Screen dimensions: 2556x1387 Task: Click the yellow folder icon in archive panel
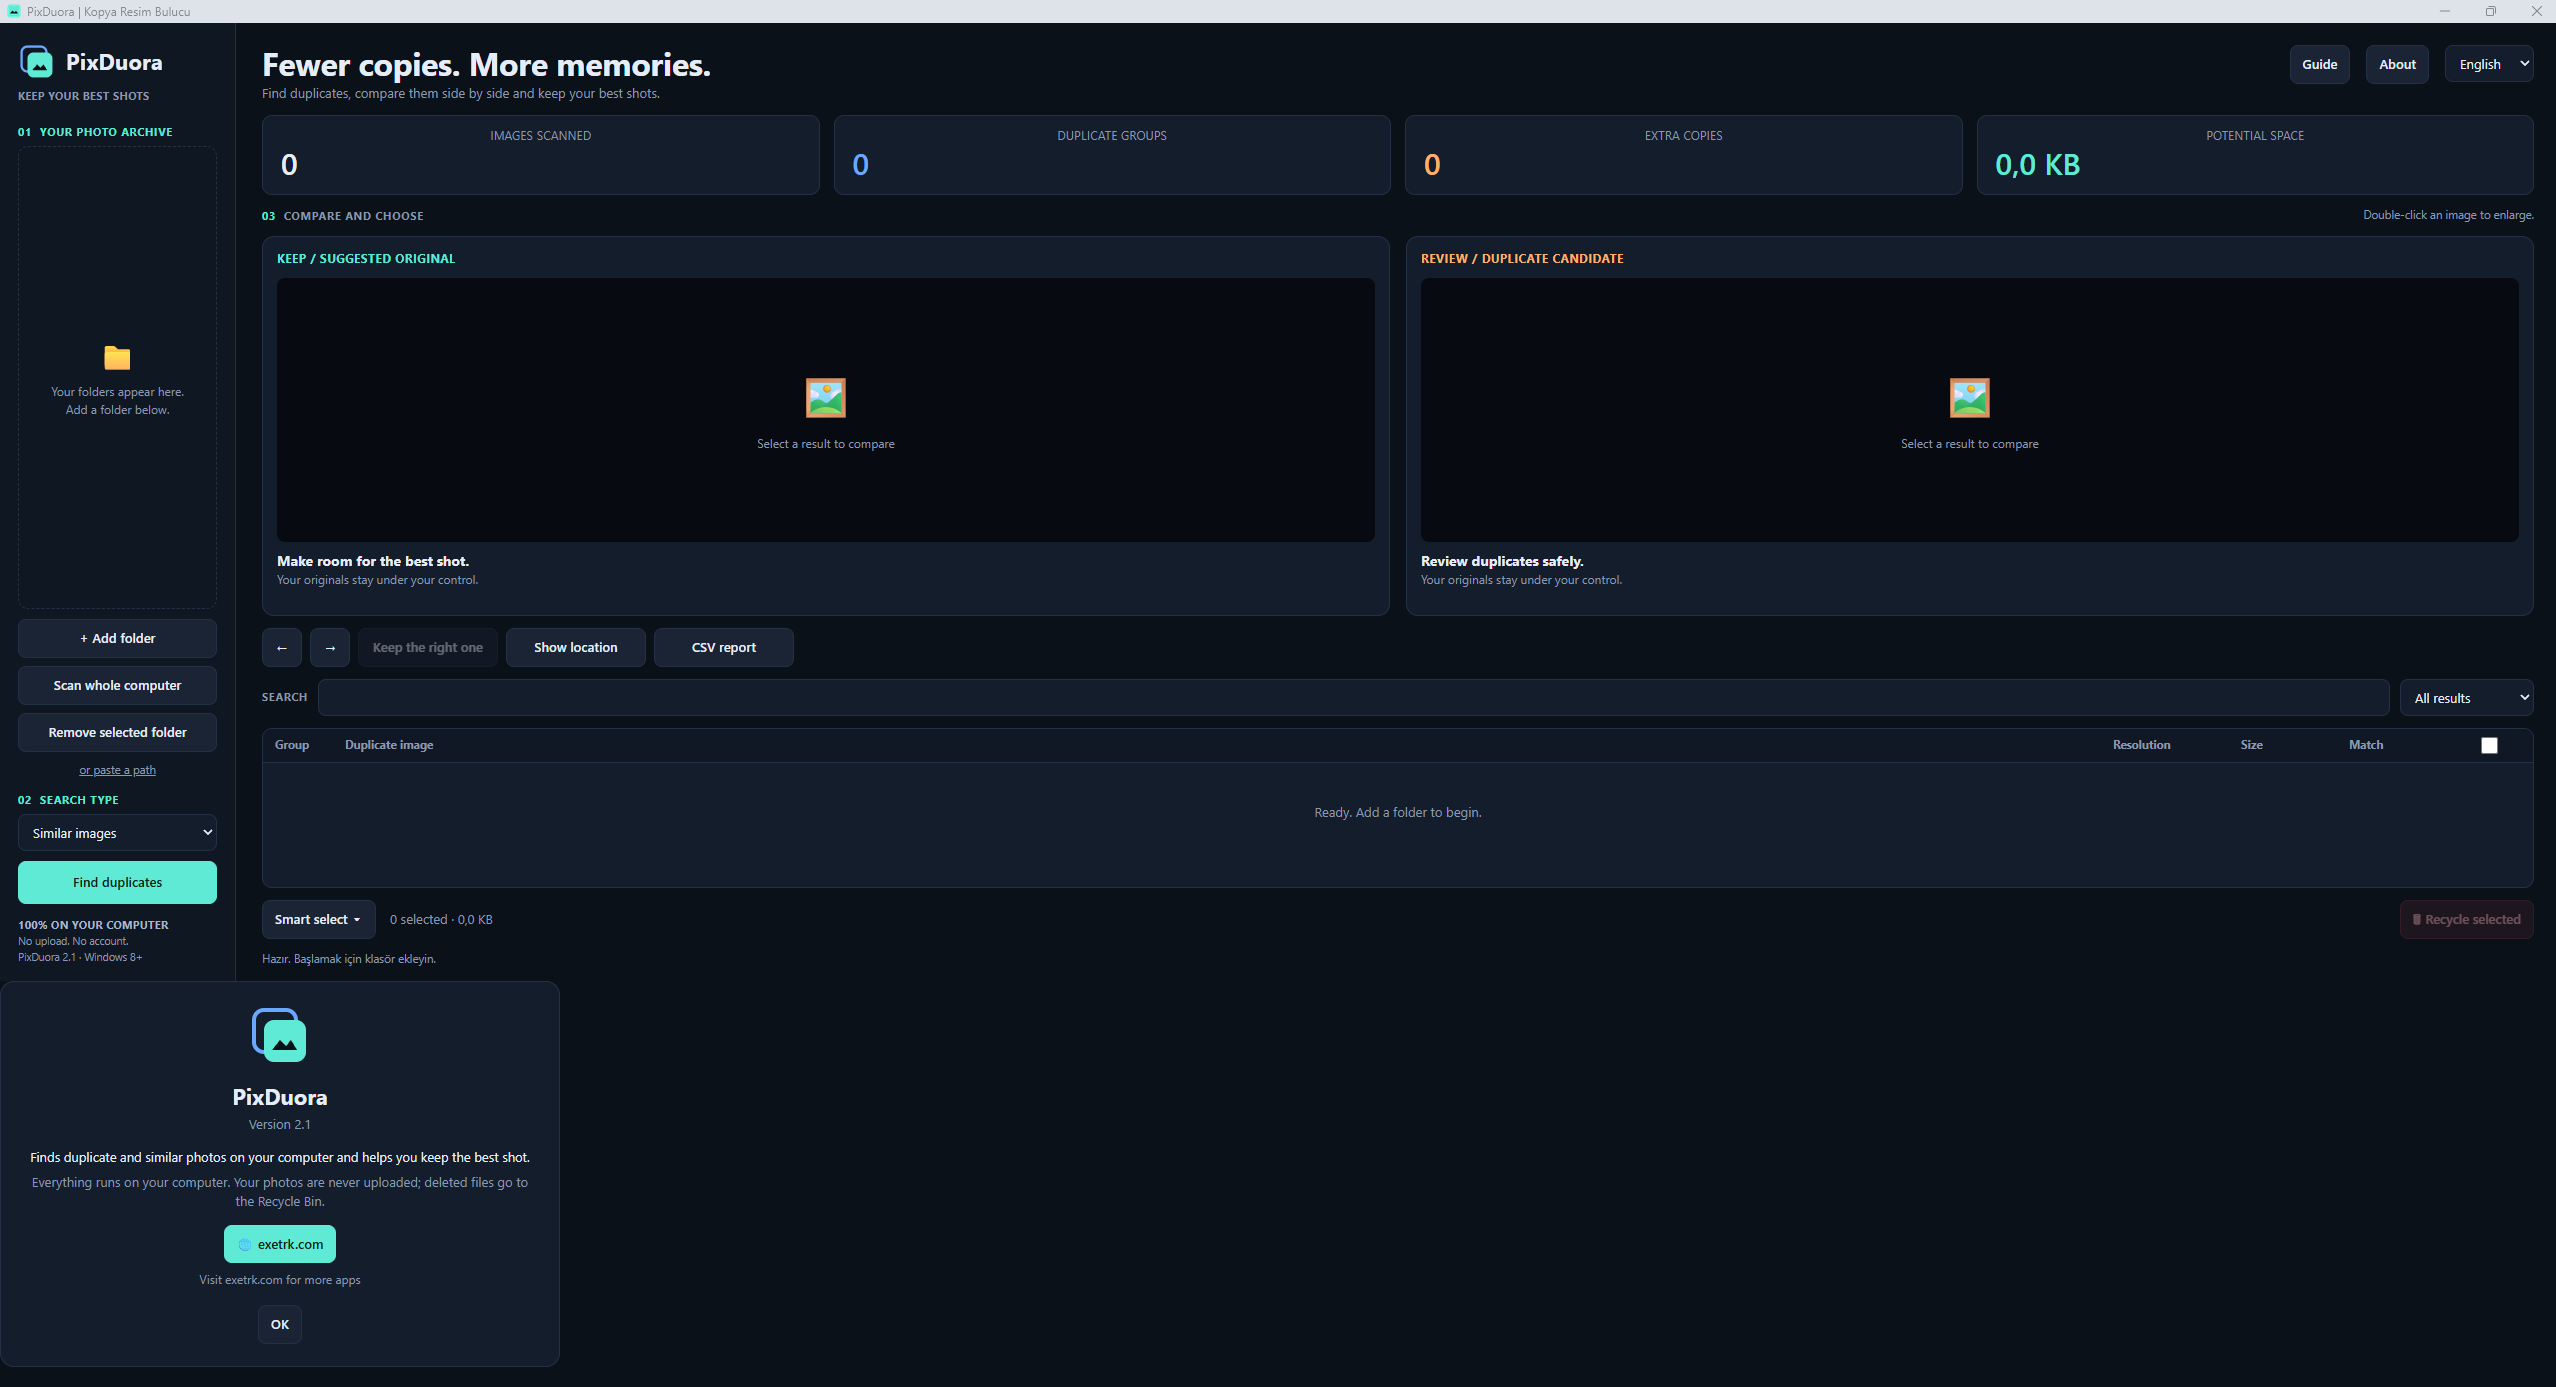tap(117, 358)
